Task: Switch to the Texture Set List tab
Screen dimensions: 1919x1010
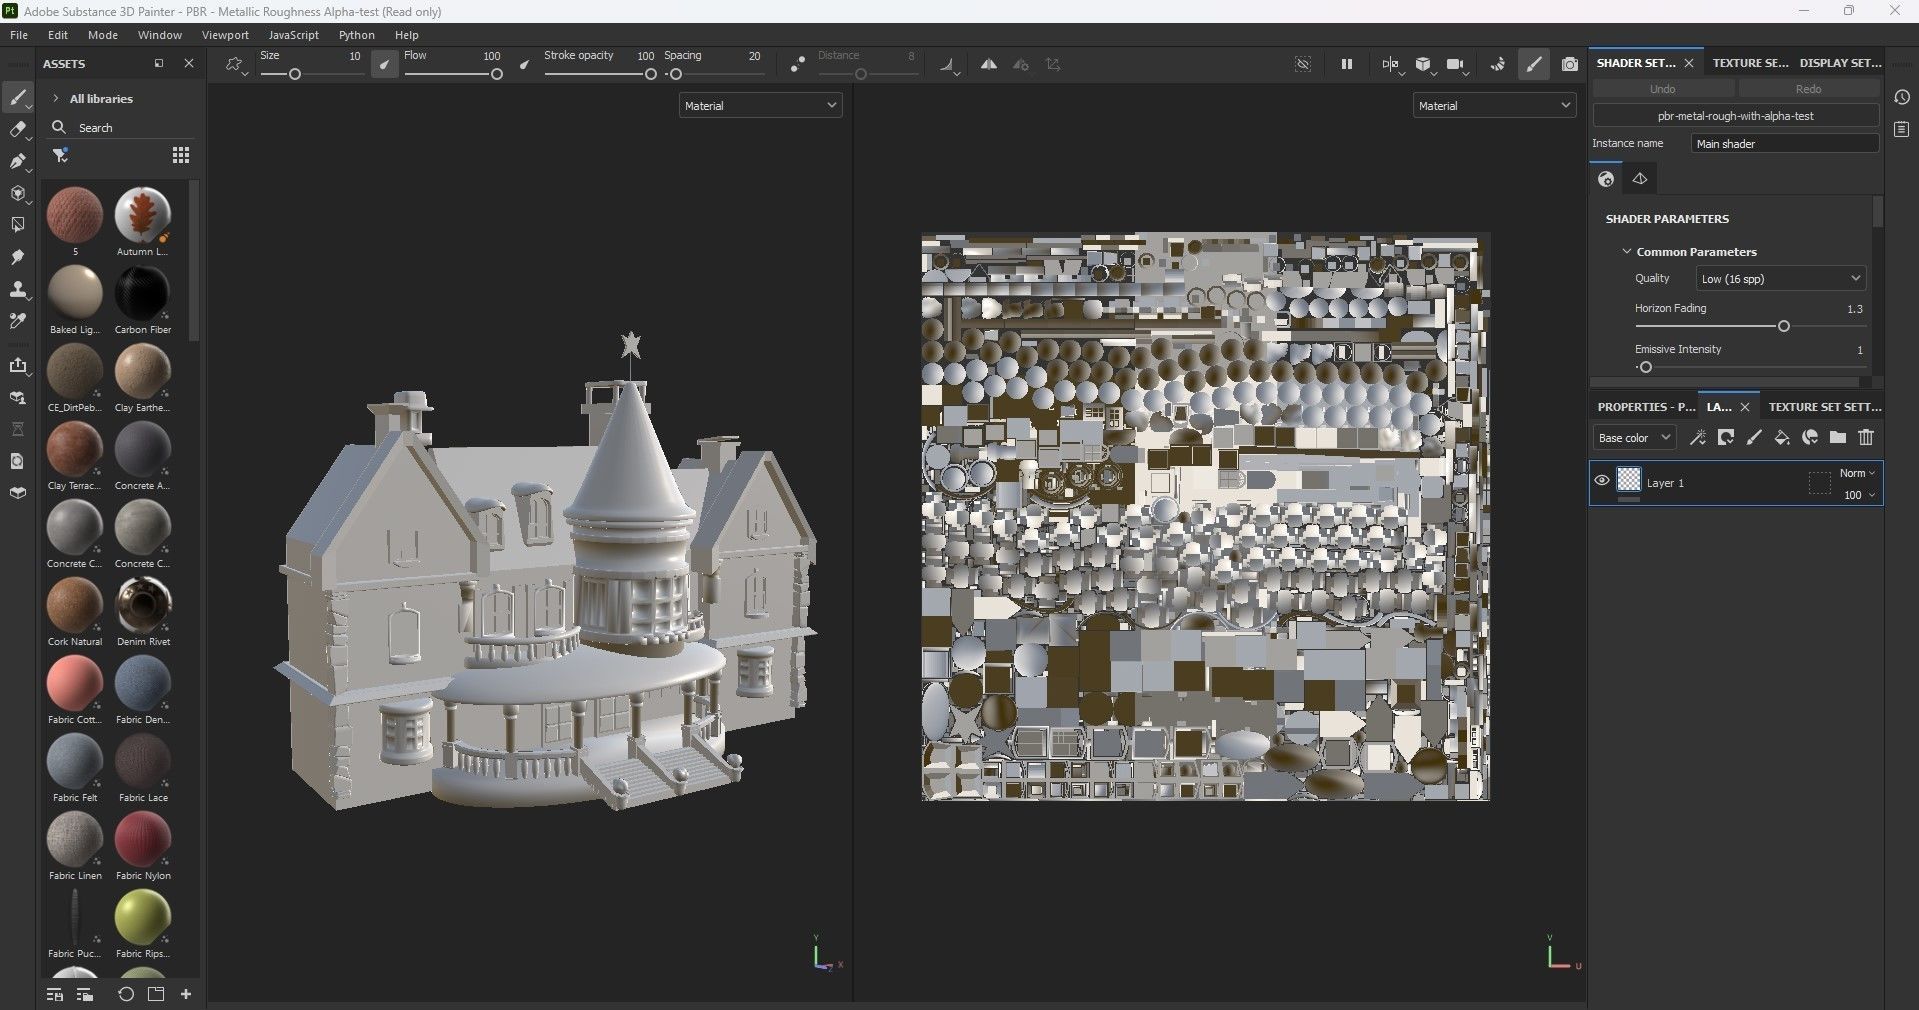Action: pyautogui.click(x=1750, y=63)
